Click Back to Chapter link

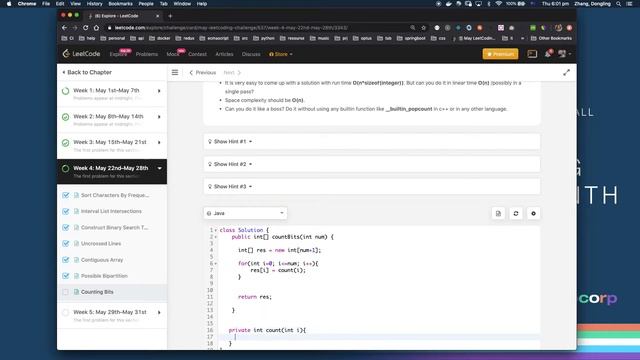[87, 72]
